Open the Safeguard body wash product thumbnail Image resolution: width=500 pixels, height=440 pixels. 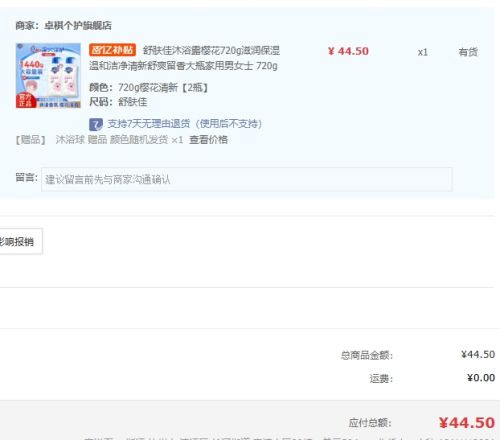[48, 75]
